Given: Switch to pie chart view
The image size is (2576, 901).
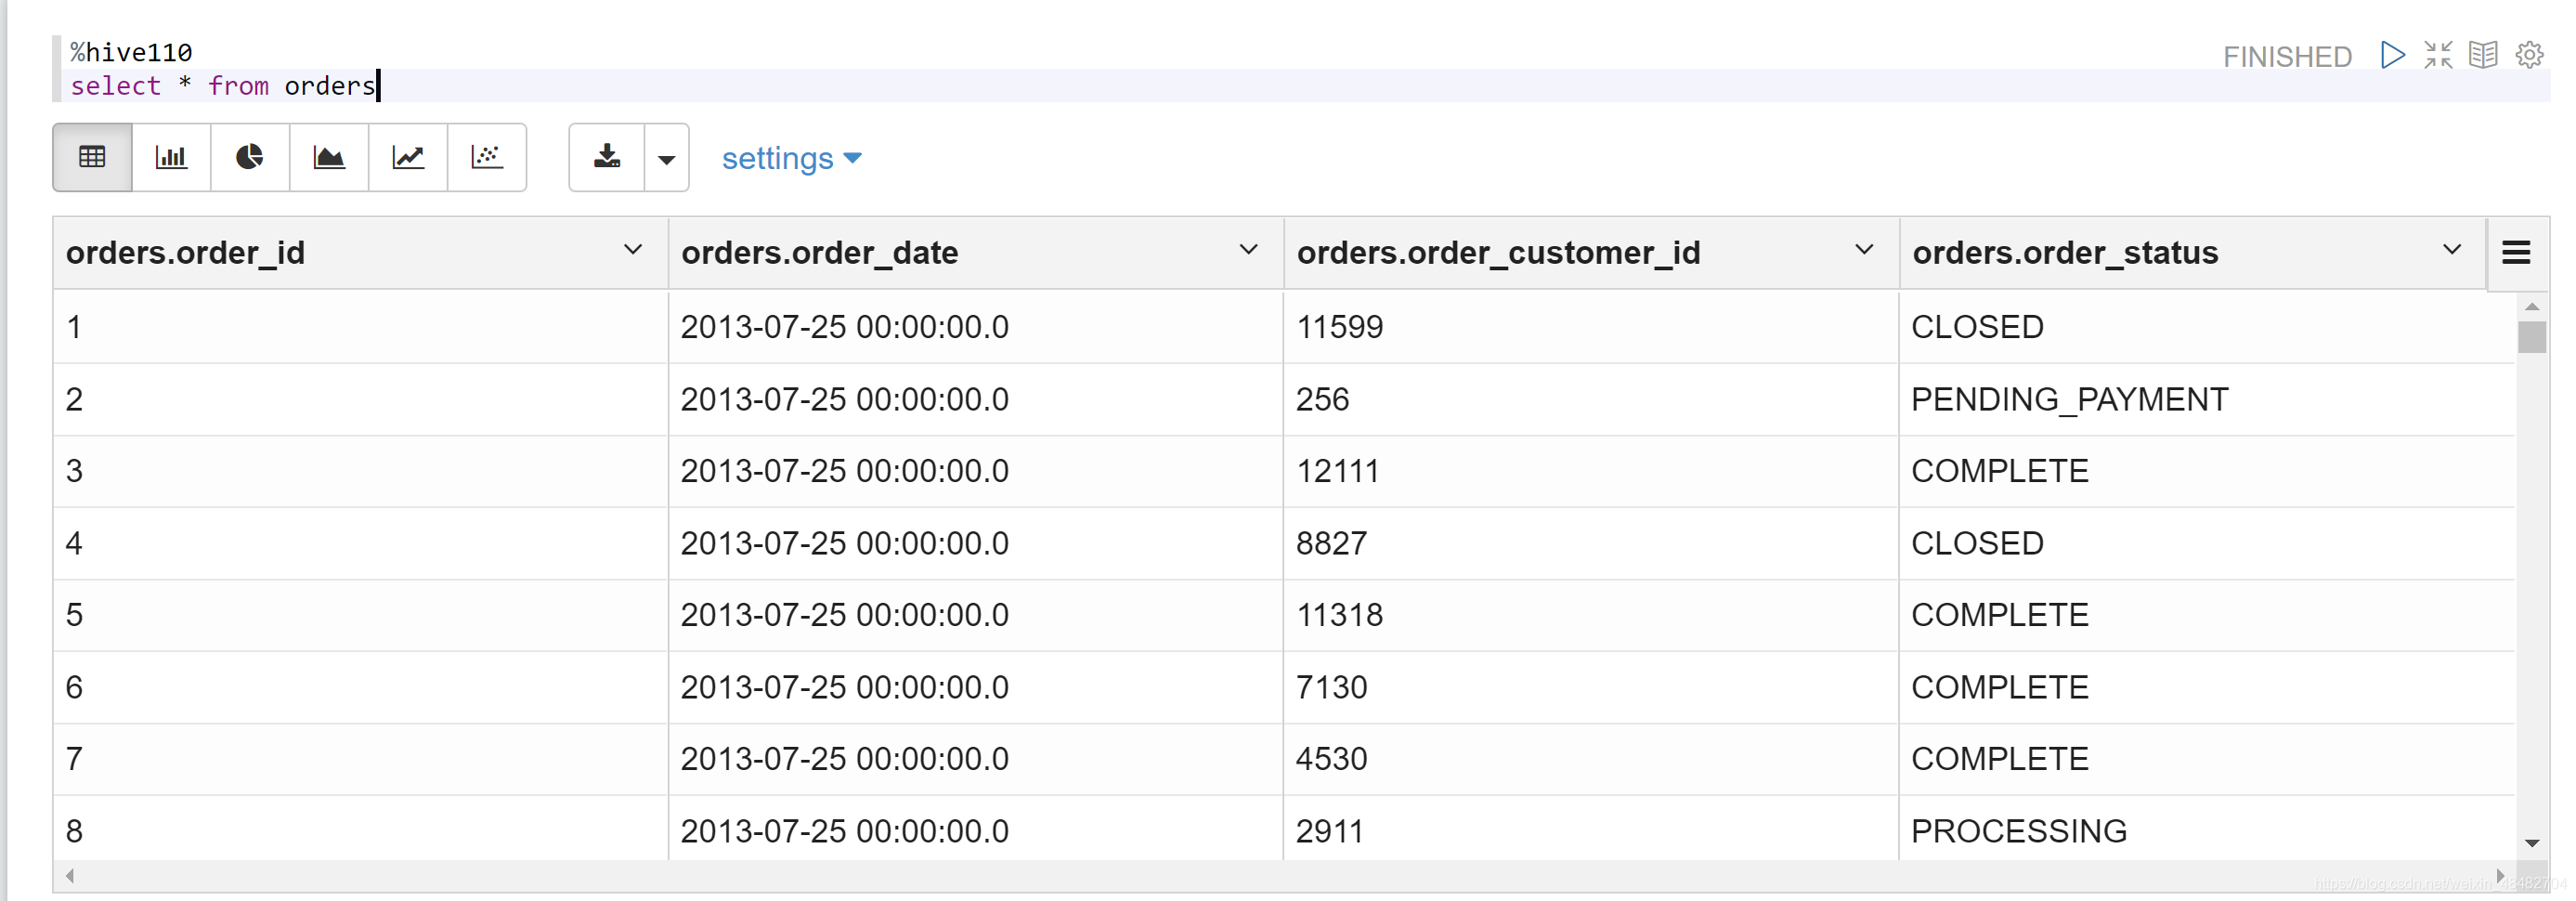Looking at the screenshot, I should tap(250, 157).
